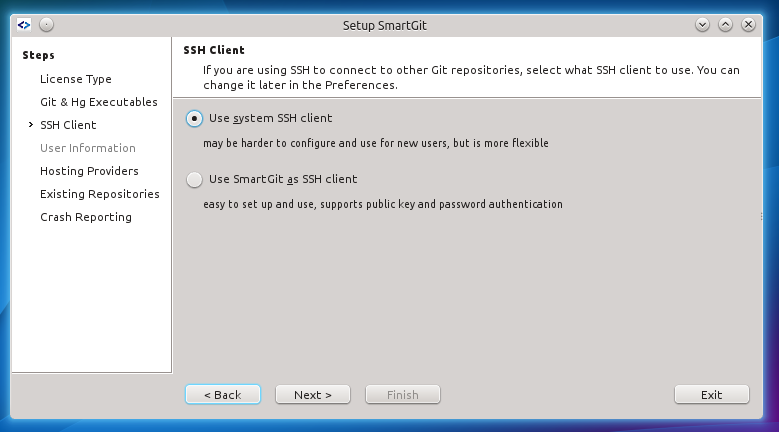Exit the setup wizard
The image size is (779, 432).
(x=711, y=395)
